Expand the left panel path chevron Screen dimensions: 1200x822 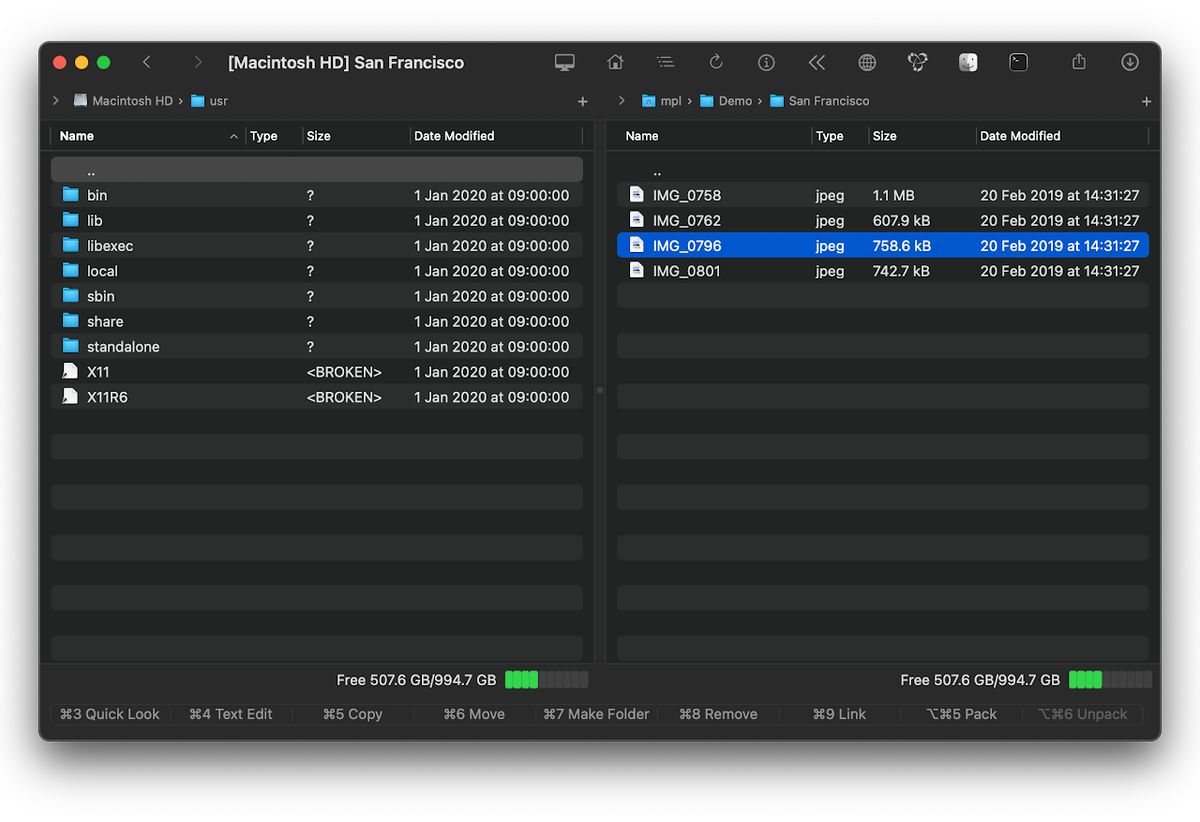coord(56,100)
